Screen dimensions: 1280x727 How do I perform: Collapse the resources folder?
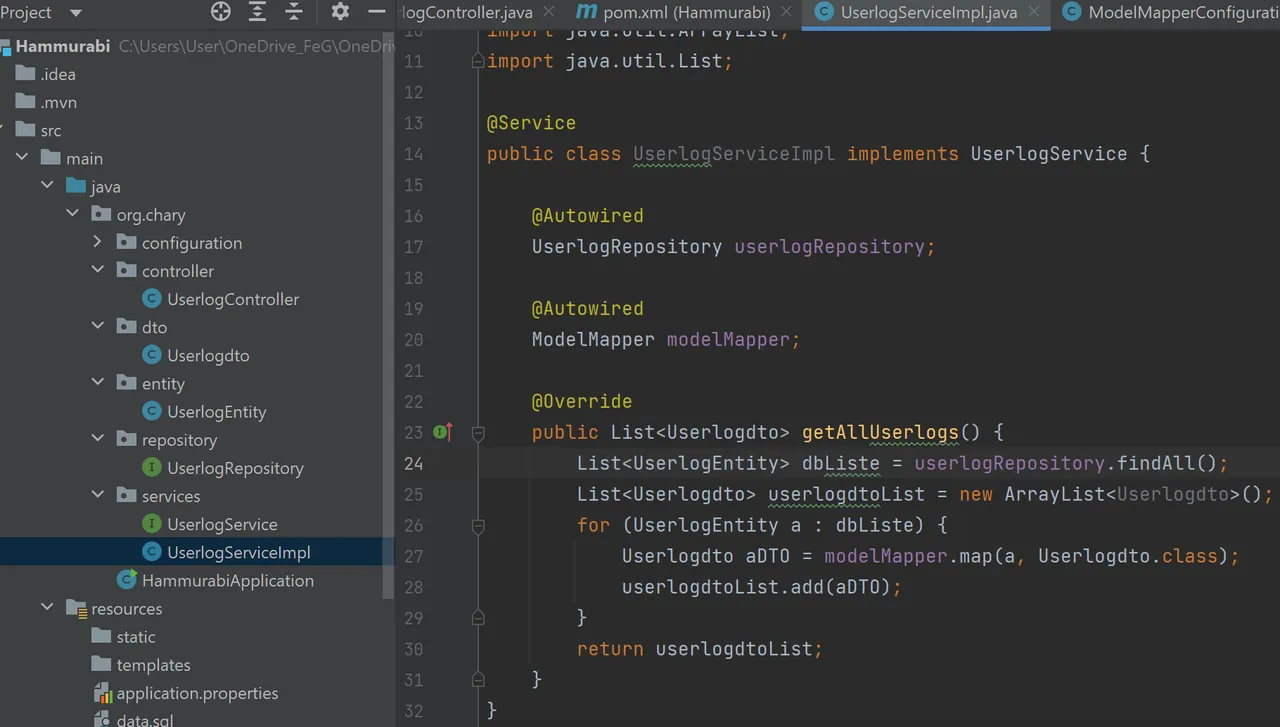[x=47, y=608]
